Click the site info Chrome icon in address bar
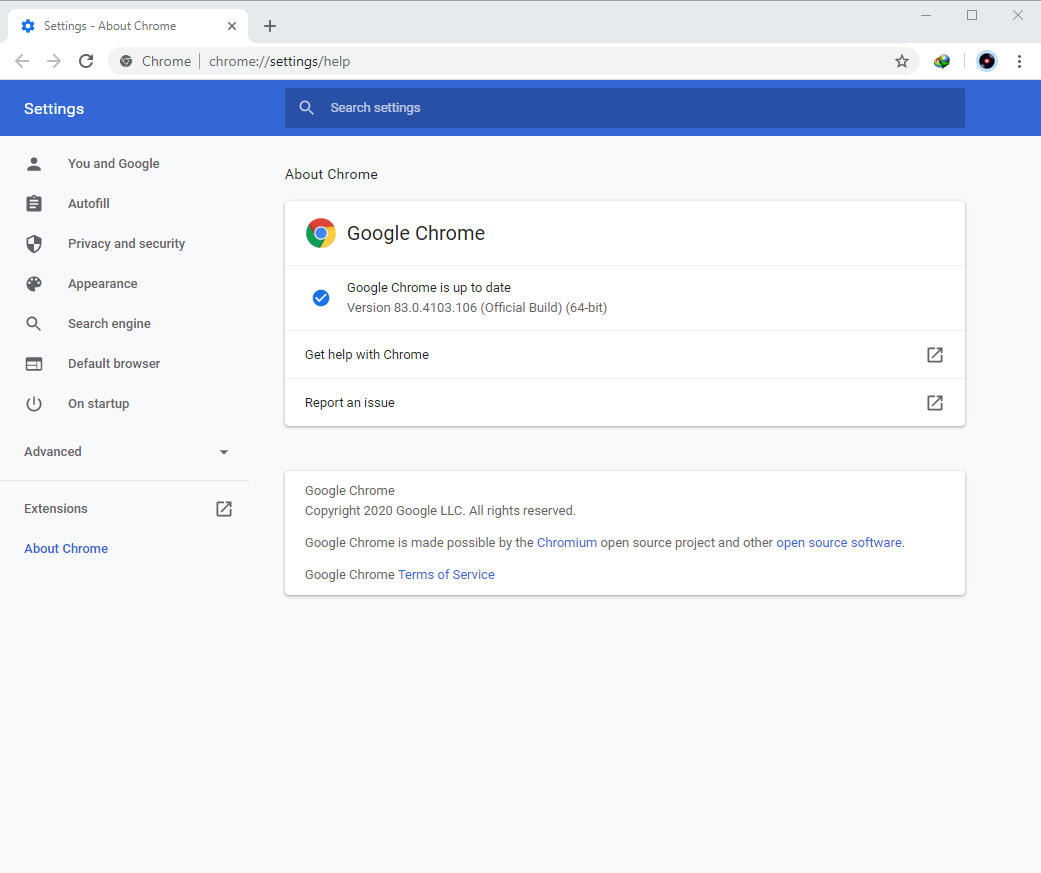 click(x=126, y=61)
